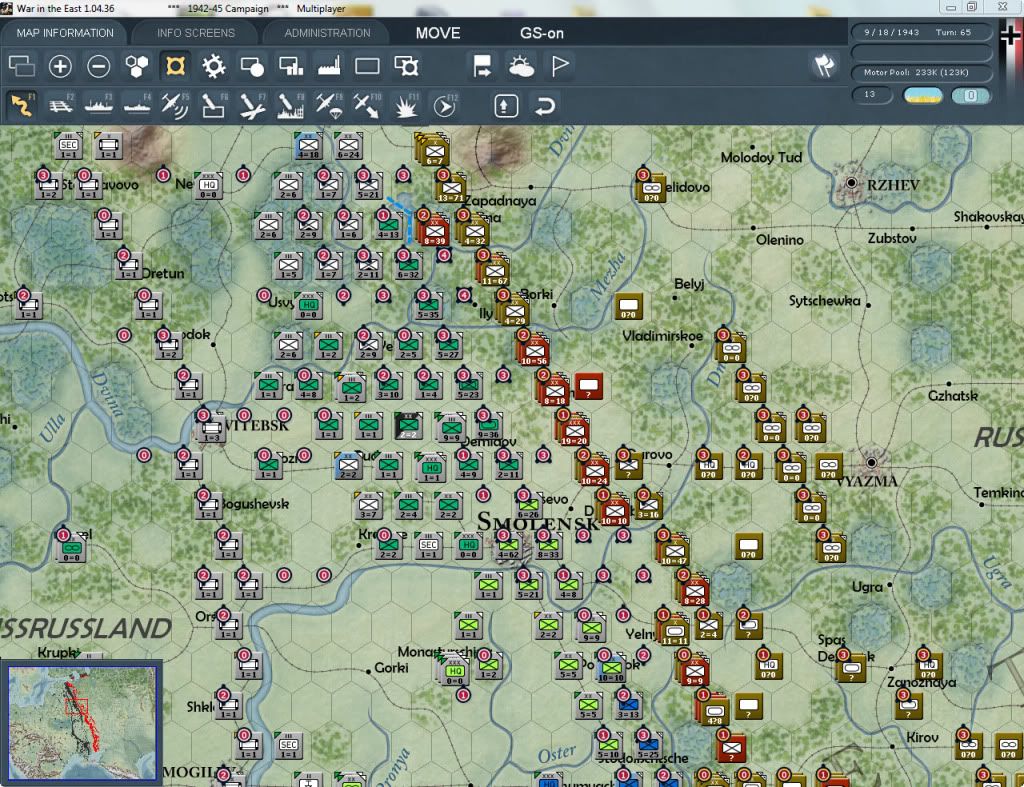Click the F11 explosion icon
The image size is (1024, 787).
click(406, 105)
